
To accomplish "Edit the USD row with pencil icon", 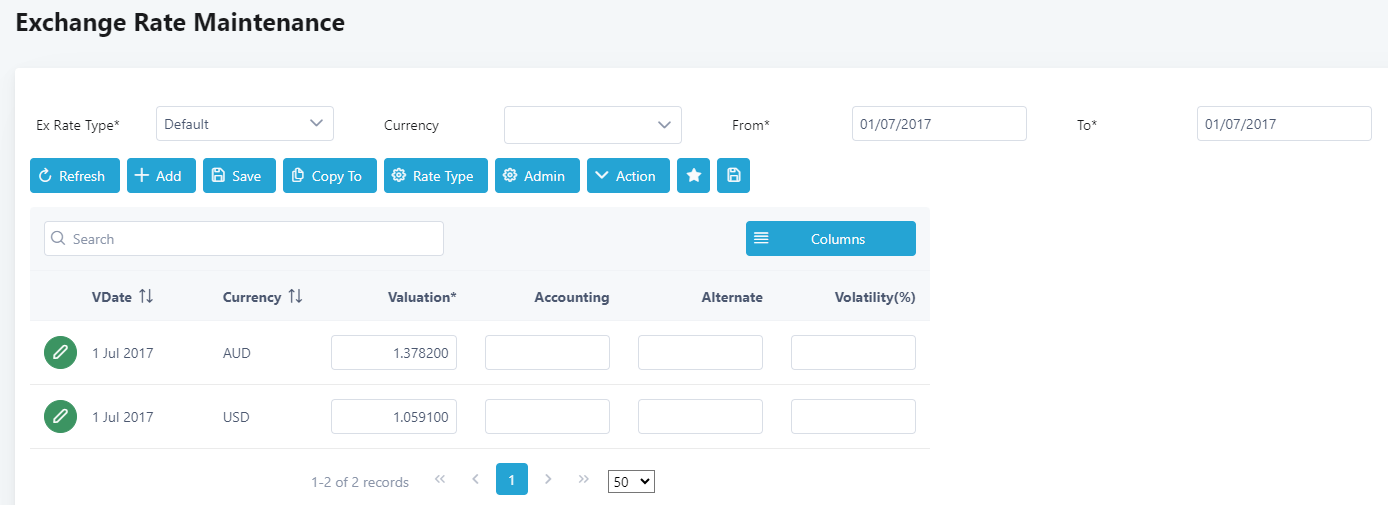I will tap(60, 416).
